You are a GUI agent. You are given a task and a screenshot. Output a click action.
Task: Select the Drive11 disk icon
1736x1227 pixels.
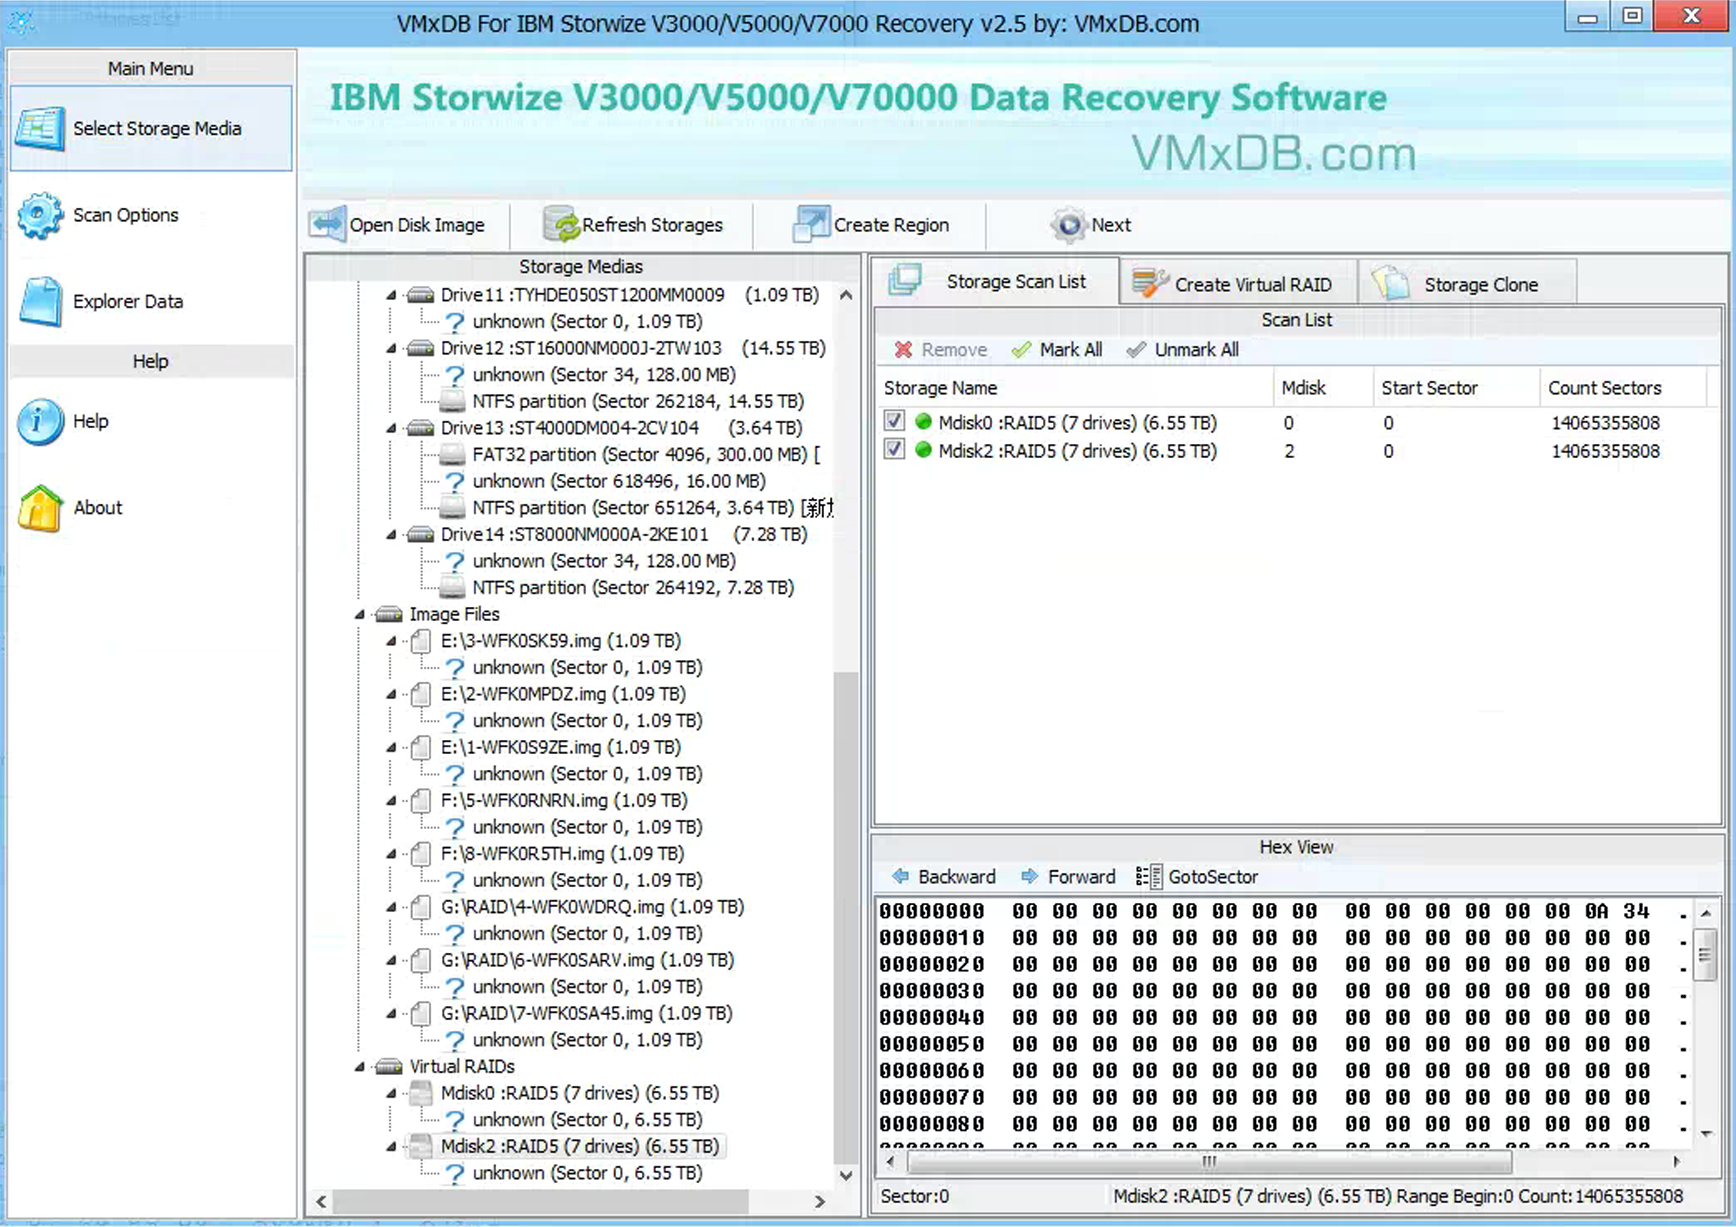pos(421,295)
